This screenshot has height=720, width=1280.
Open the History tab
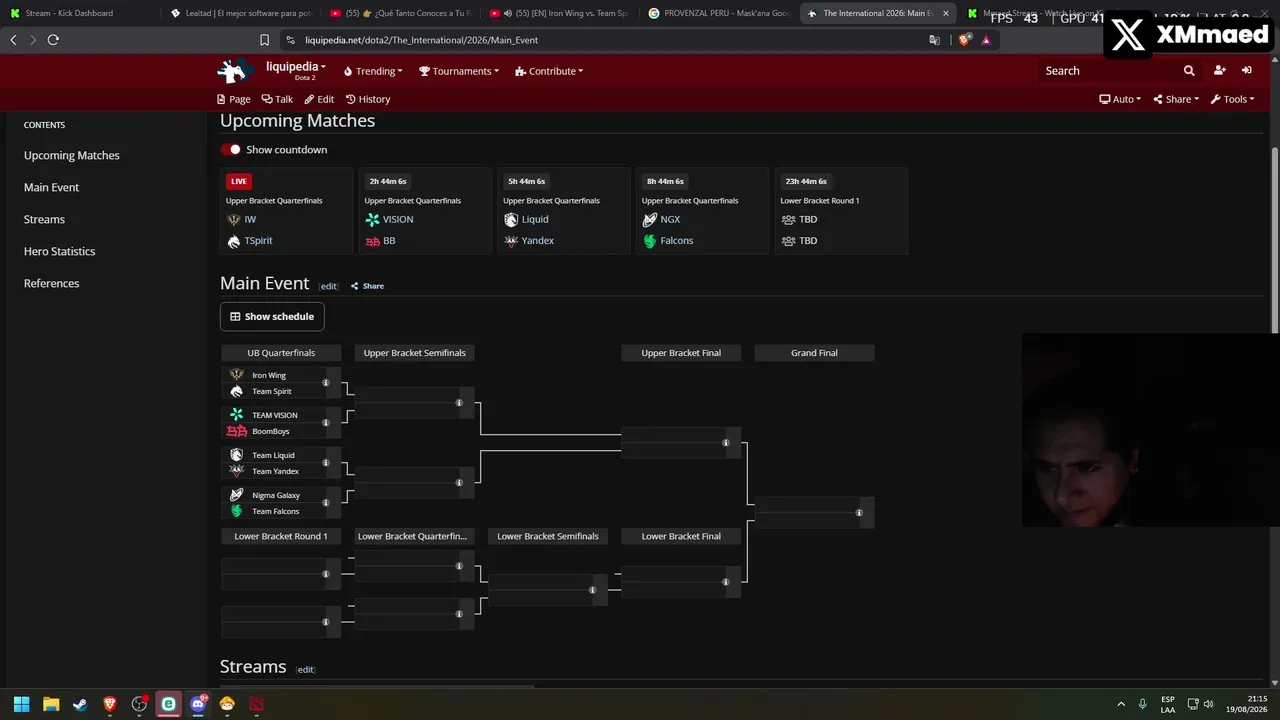[x=368, y=99]
